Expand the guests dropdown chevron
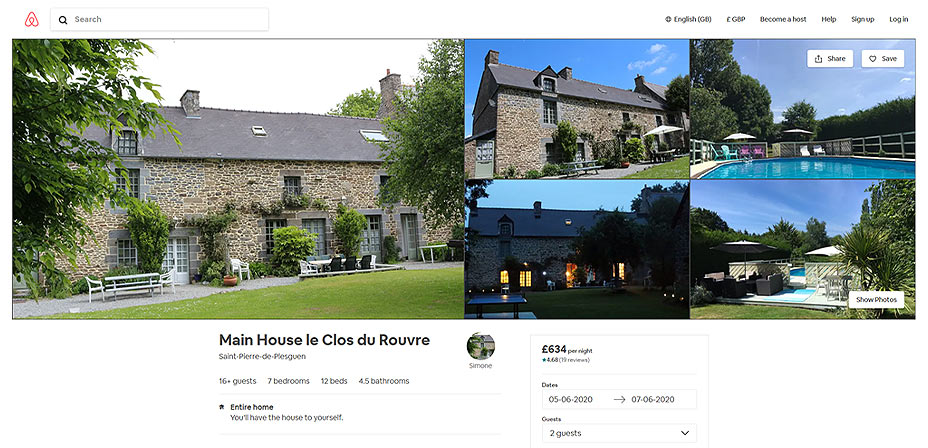Image resolution: width=928 pixels, height=448 pixels. [685, 433]
